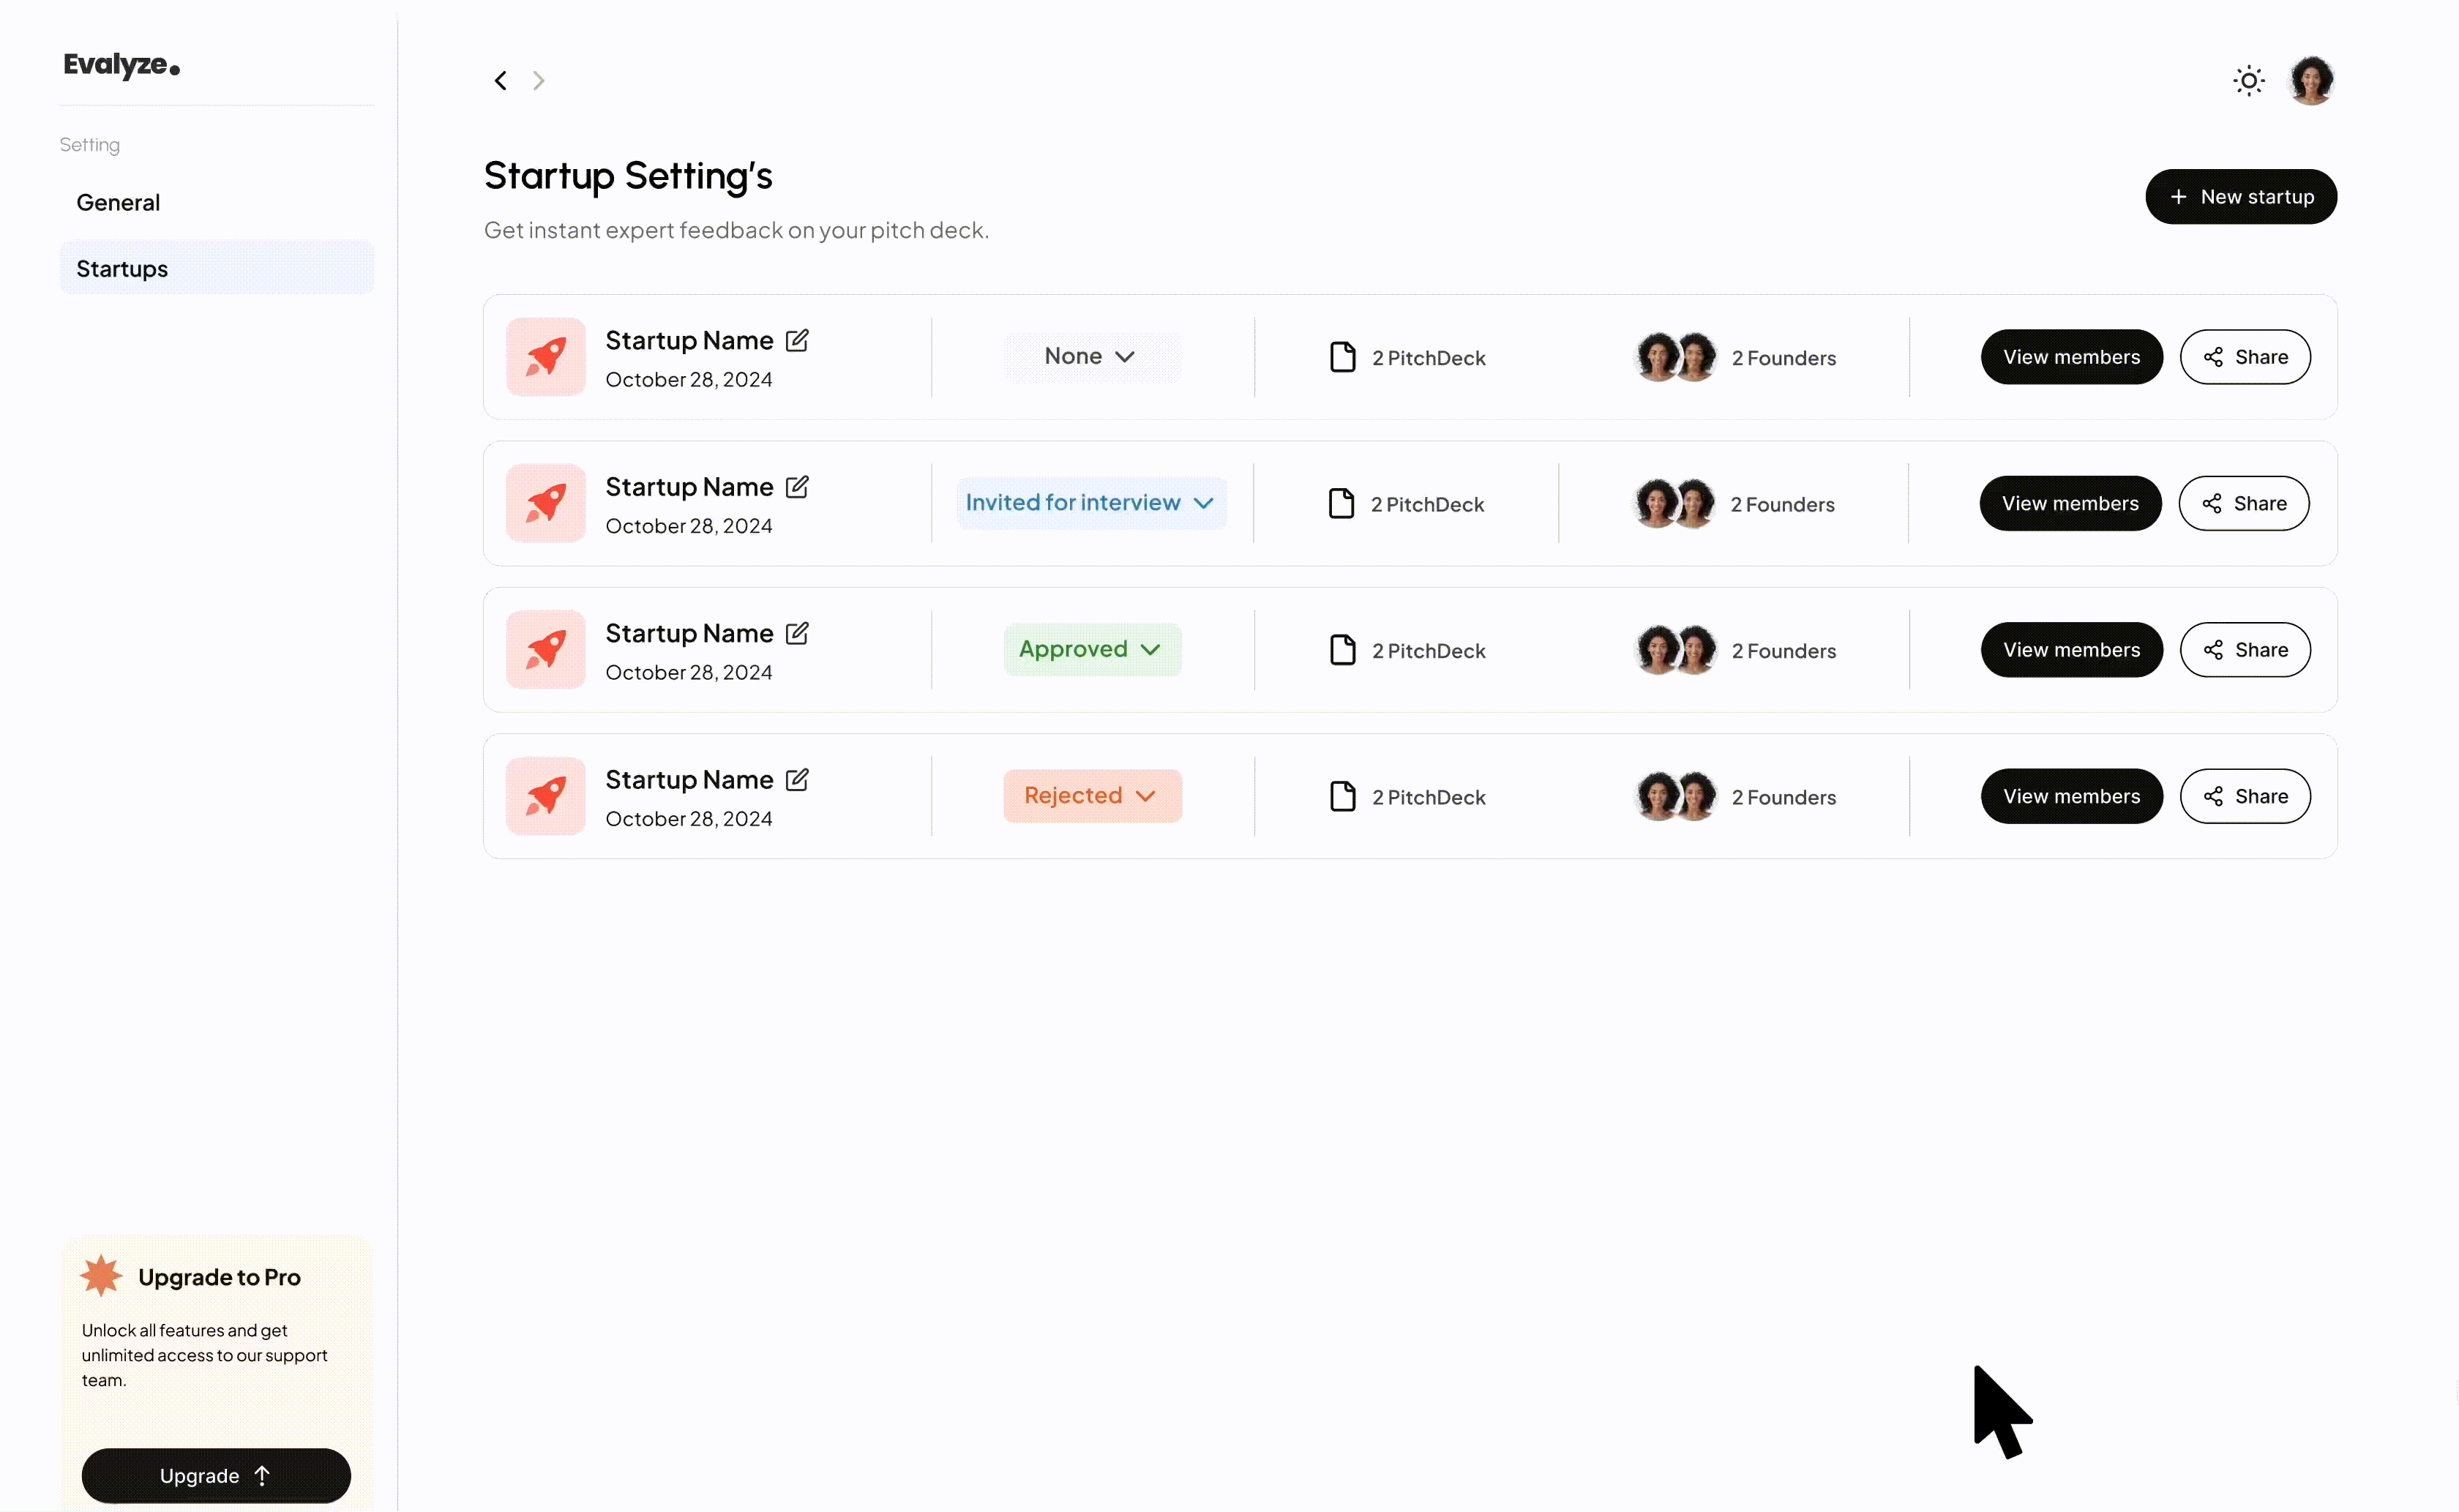
Task: Click the Upgrade to Pro starburst icon
Action: (101, 1276)
